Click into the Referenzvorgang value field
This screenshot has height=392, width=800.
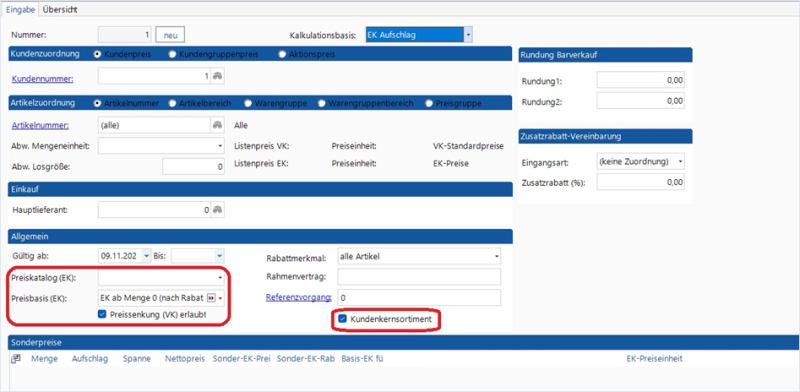point(419,297)
